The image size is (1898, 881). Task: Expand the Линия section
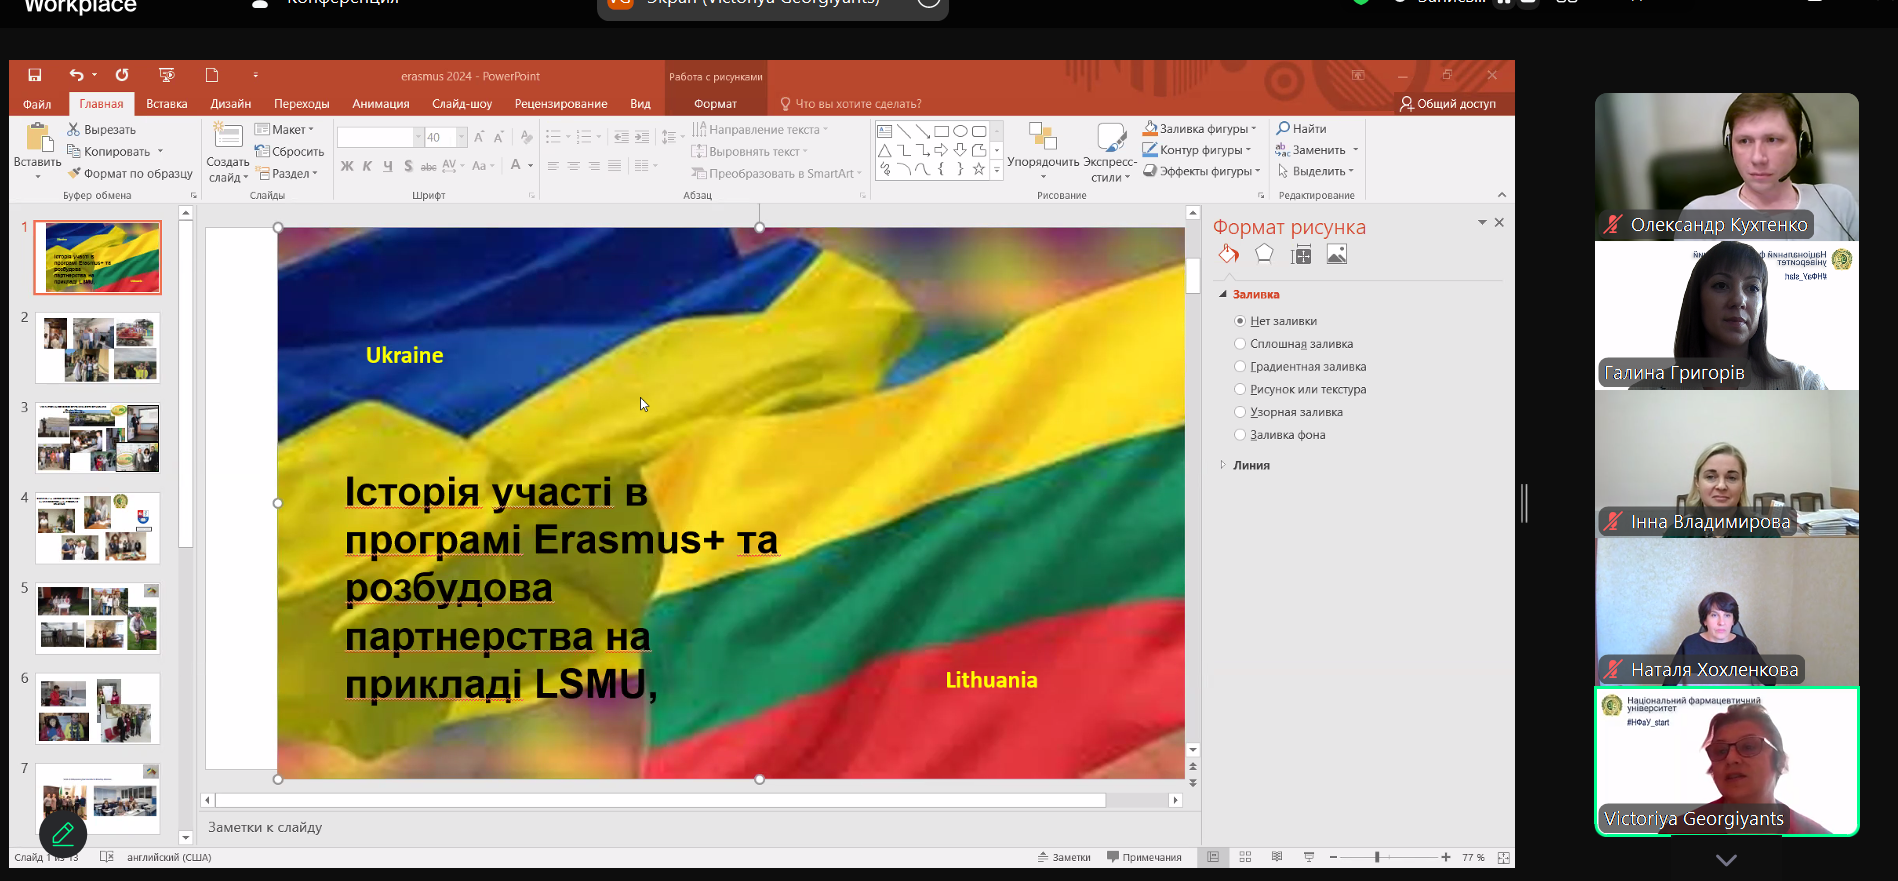(1223, 465)
